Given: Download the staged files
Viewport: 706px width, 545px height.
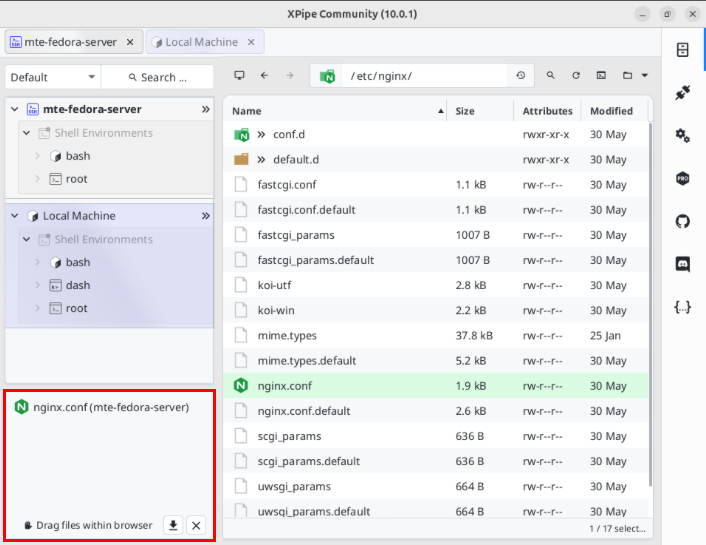Looking at the screenshot, I should coord(173,525).
